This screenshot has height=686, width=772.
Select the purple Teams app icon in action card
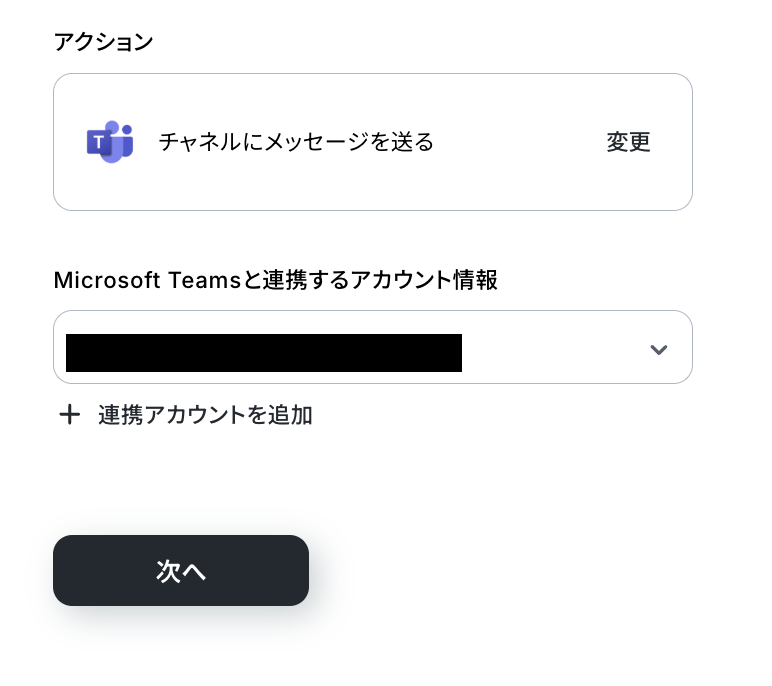[x=110, y=142]
